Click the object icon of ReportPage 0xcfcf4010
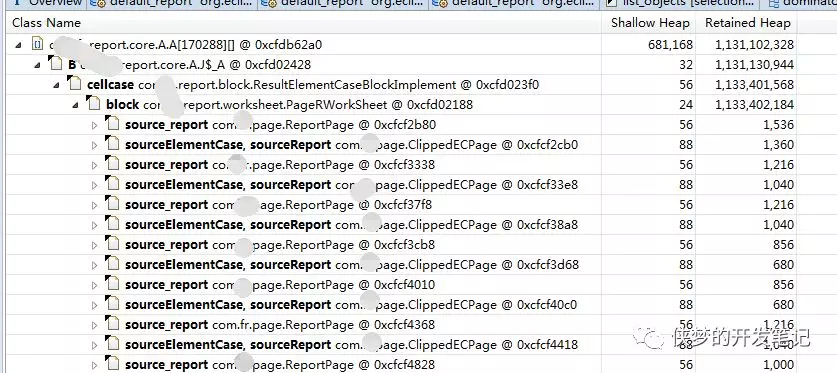 coord(112,284)
